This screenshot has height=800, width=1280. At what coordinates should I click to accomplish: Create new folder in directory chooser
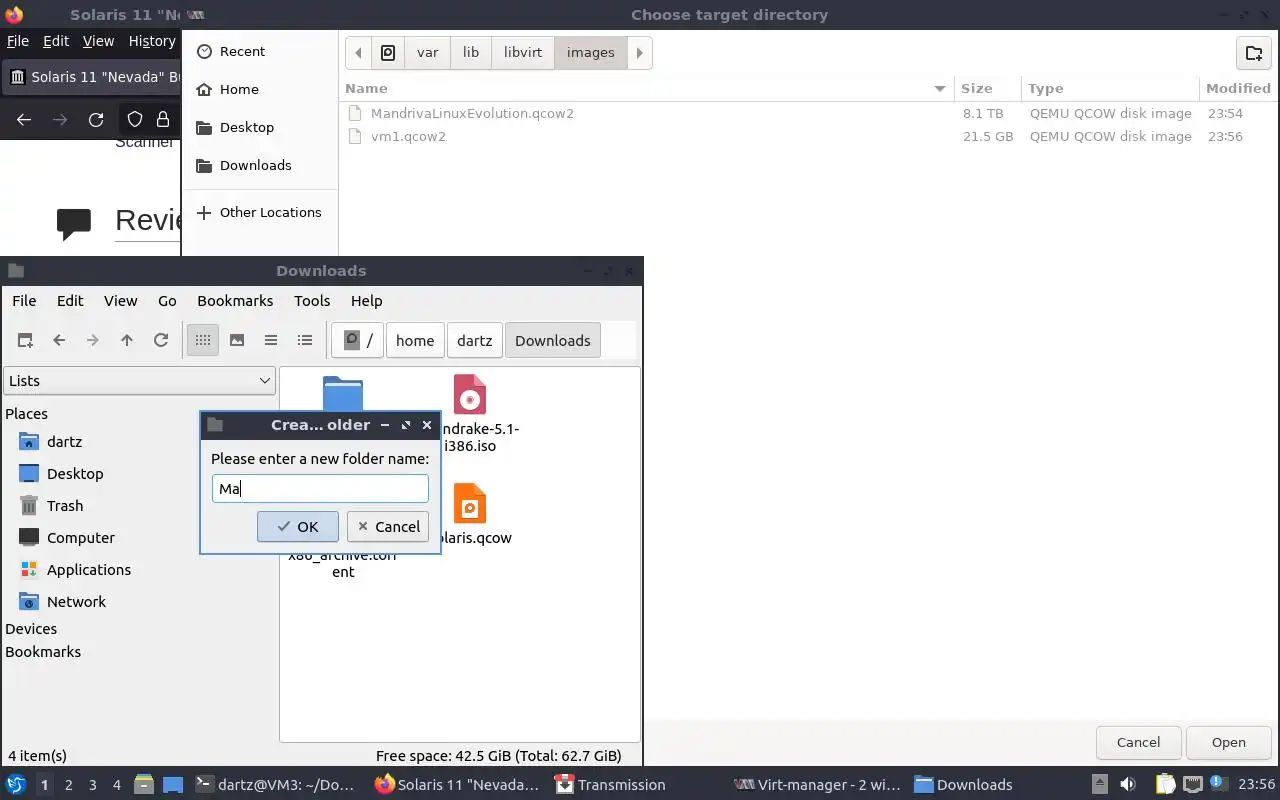tap(1254, 53)
